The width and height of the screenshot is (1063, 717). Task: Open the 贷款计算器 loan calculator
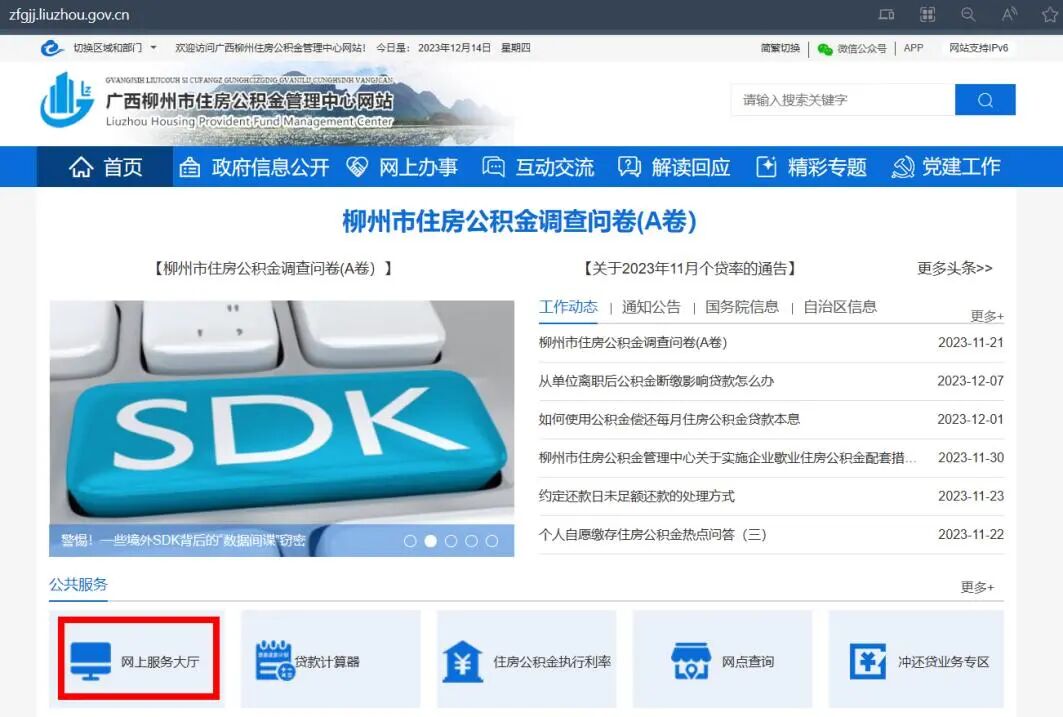point(308,661)
